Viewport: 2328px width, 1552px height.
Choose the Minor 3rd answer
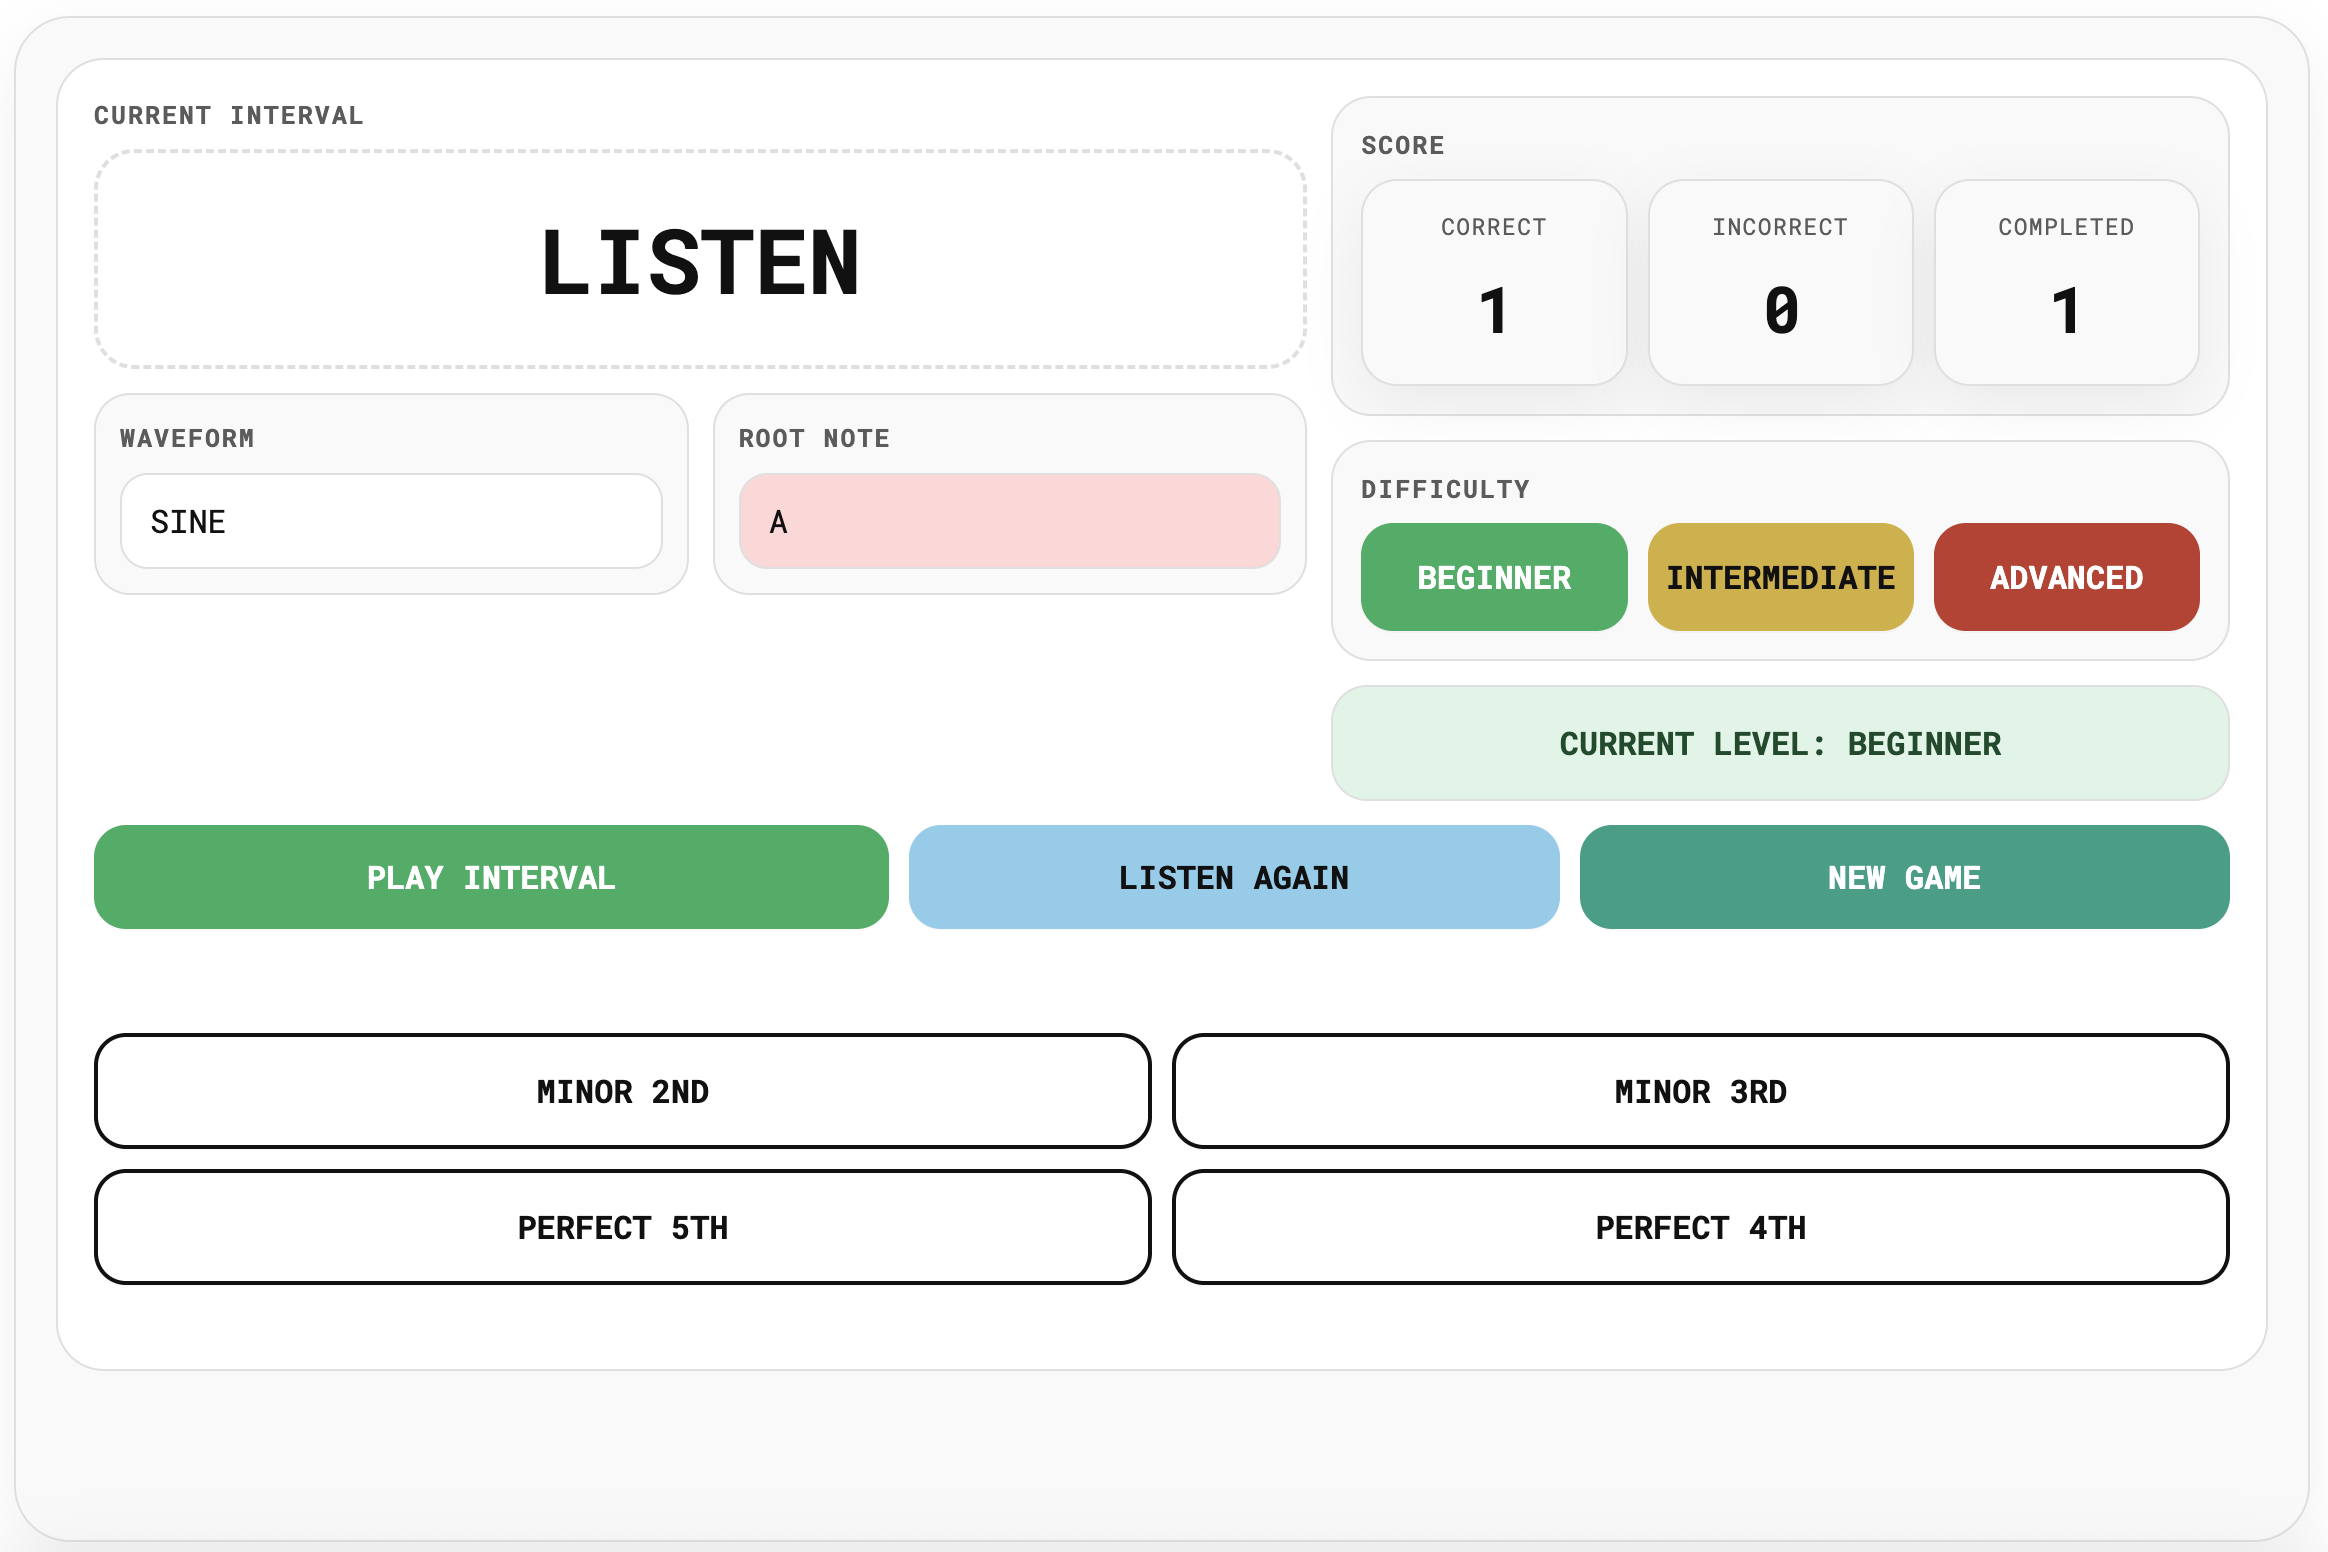[x=1700, y=1091]
